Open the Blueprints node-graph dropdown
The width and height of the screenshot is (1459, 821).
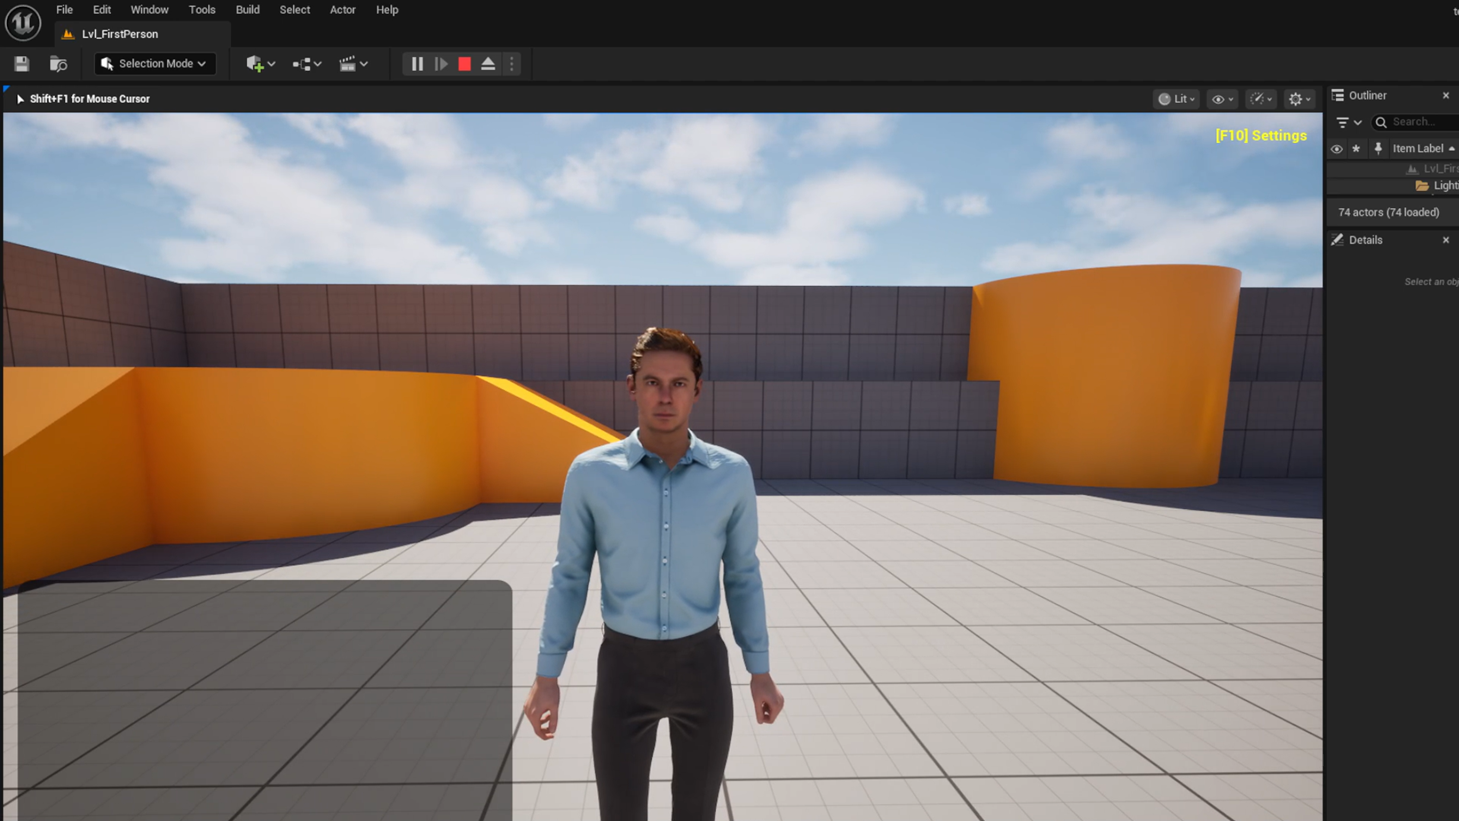pos(306,64)
